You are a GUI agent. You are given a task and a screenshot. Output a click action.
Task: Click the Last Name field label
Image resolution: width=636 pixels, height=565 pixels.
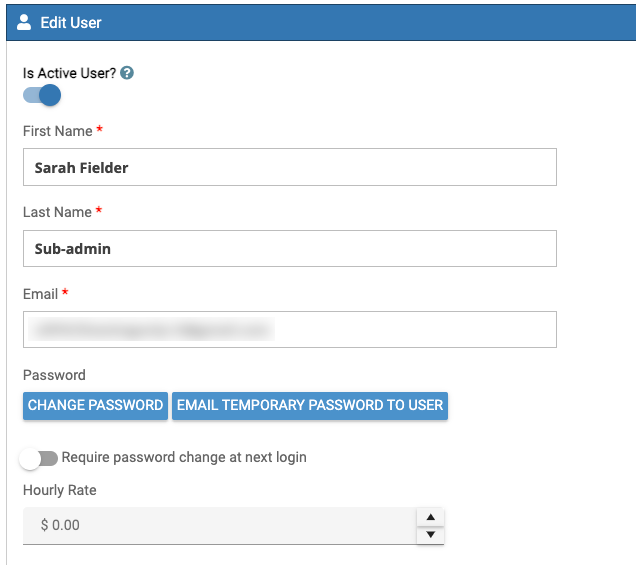[57, 212]
